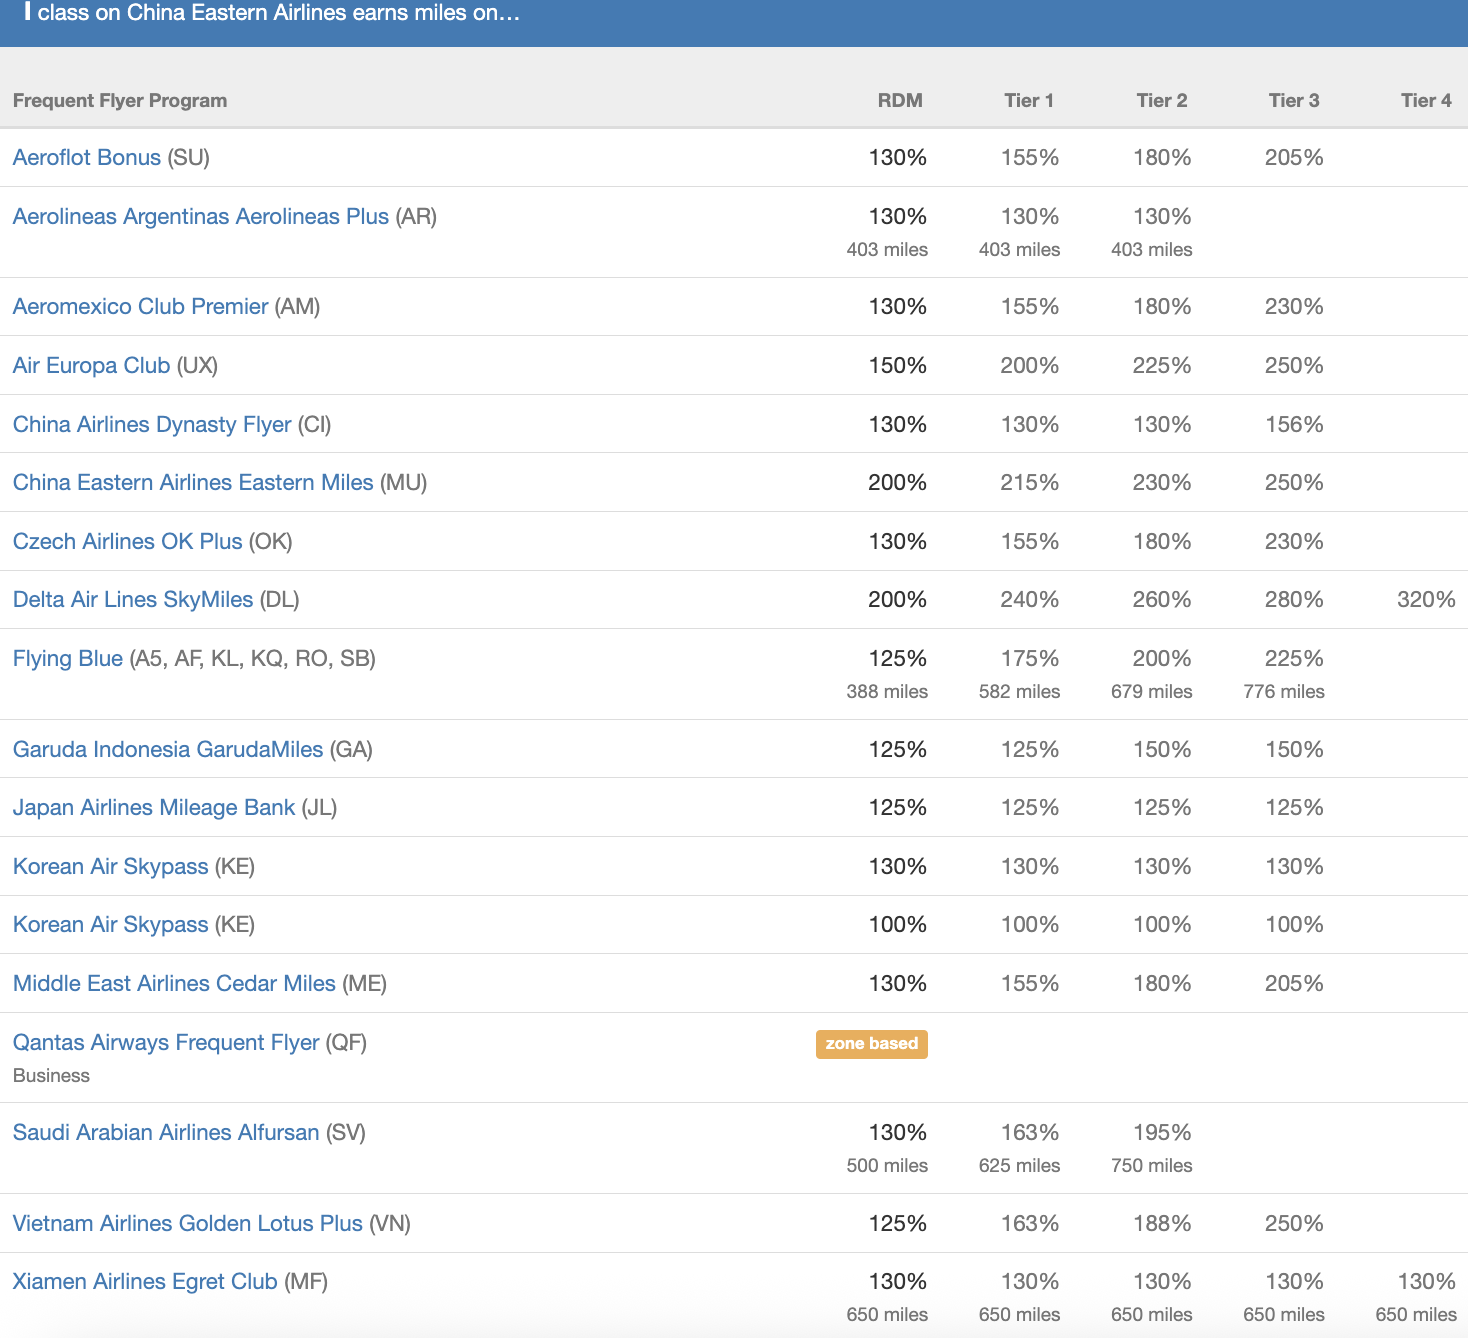Click Garuda Indonesia GarudaMiles link

(x=168, y=750)
